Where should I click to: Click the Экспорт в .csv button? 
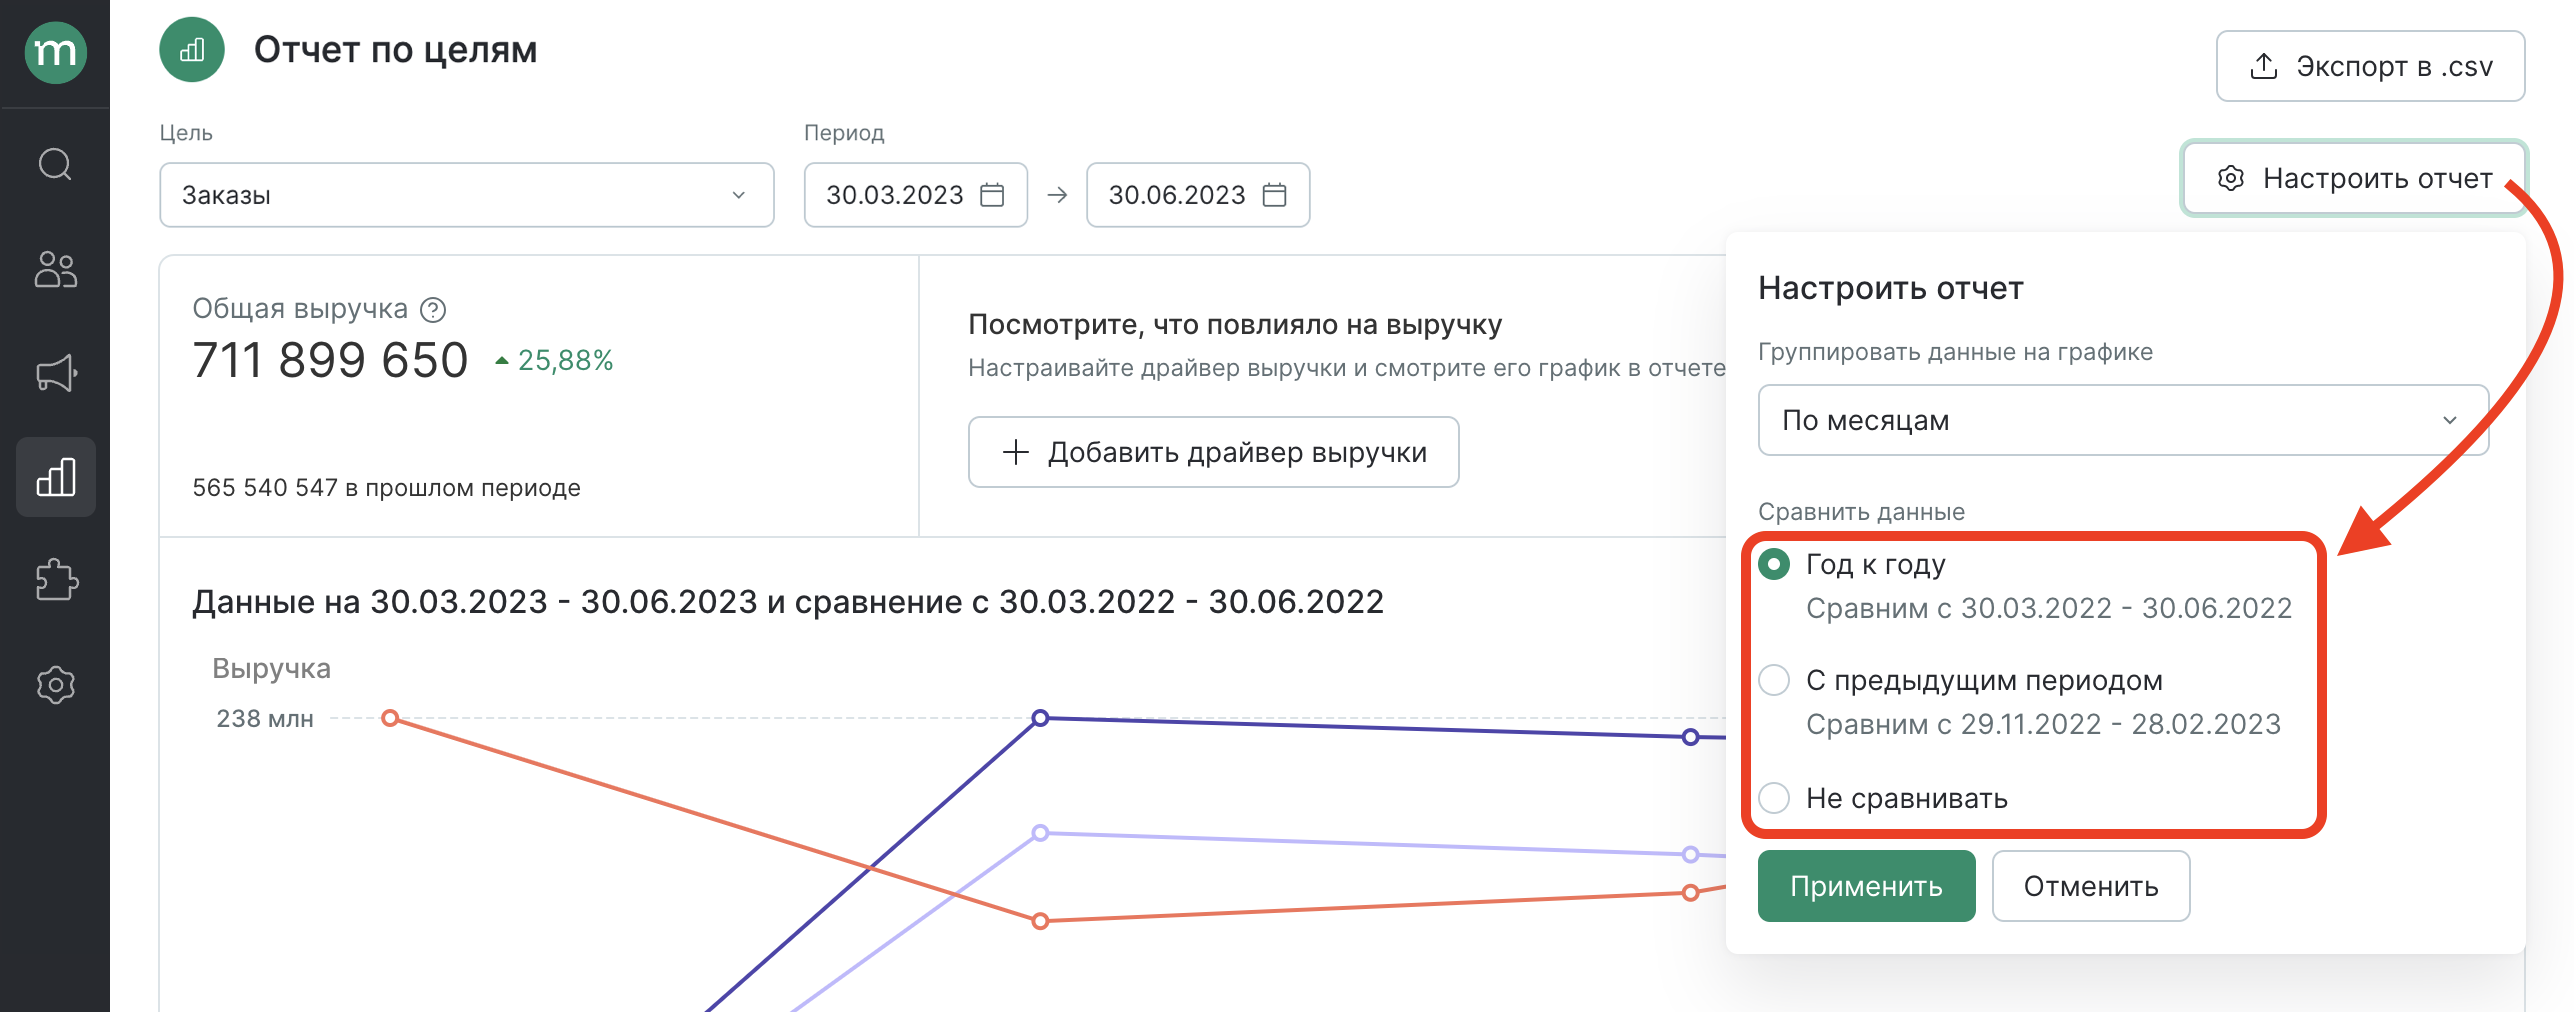tap(2370, 66)
